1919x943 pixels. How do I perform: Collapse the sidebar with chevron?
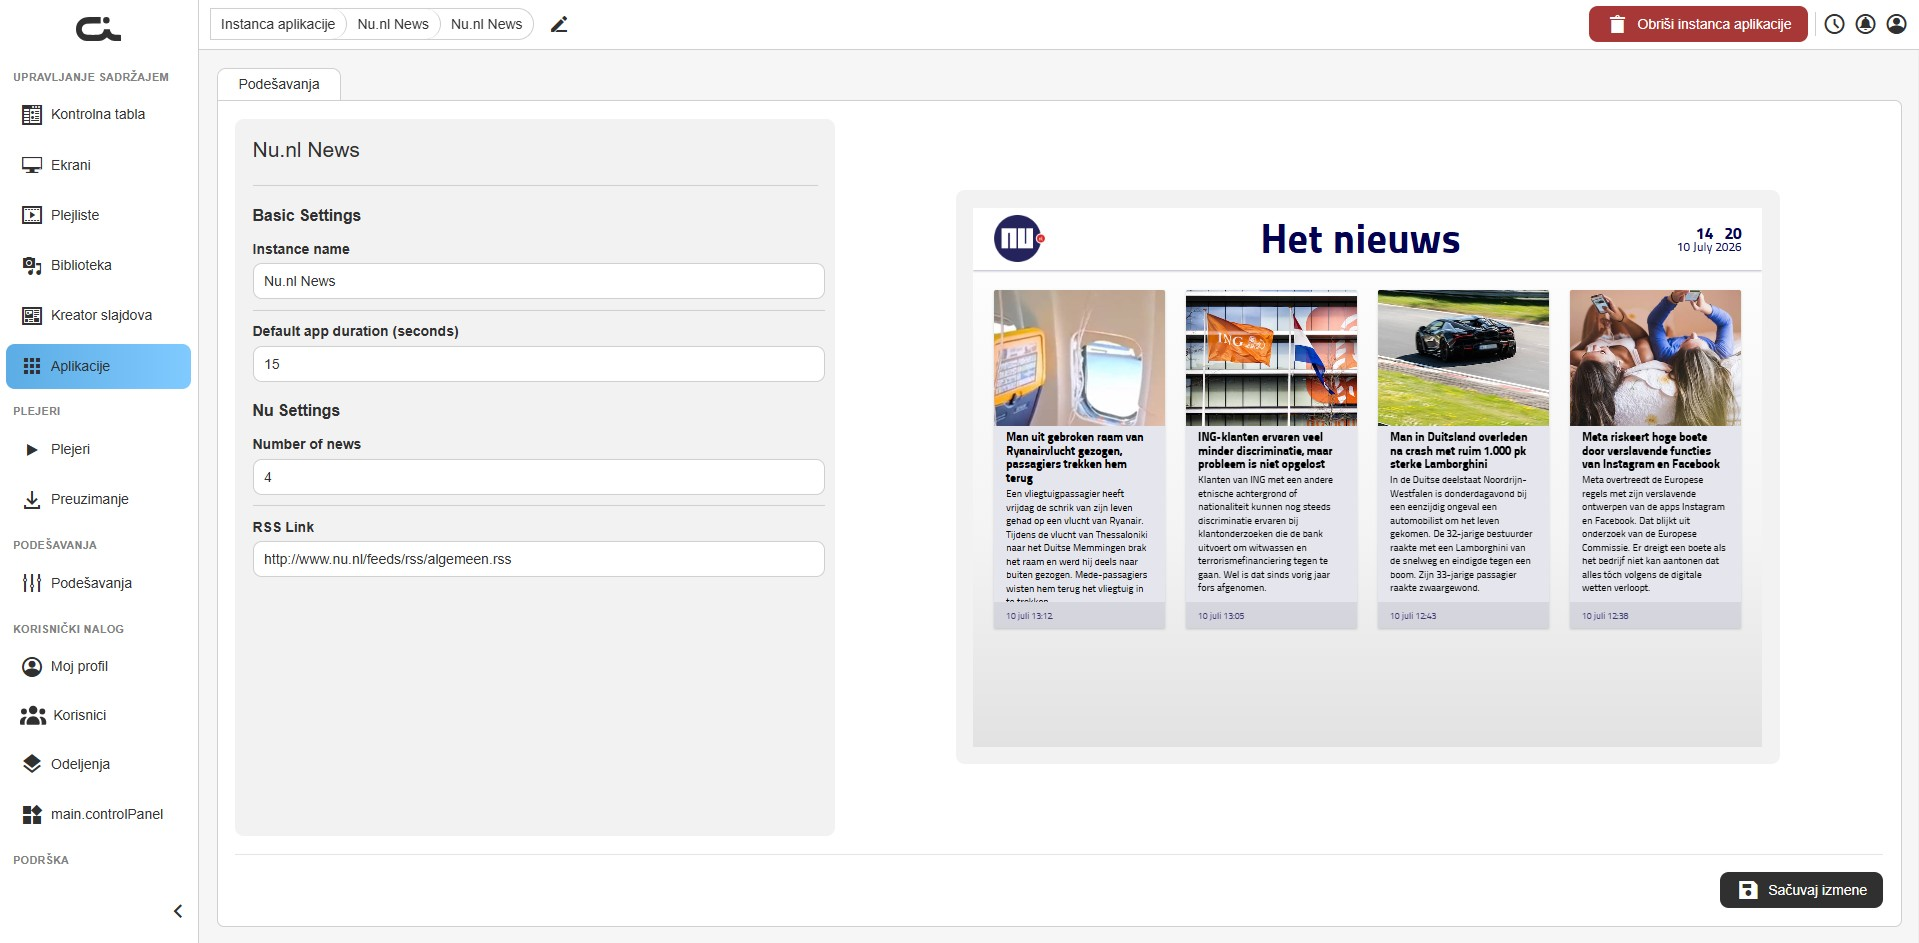(x=178, y=911)
